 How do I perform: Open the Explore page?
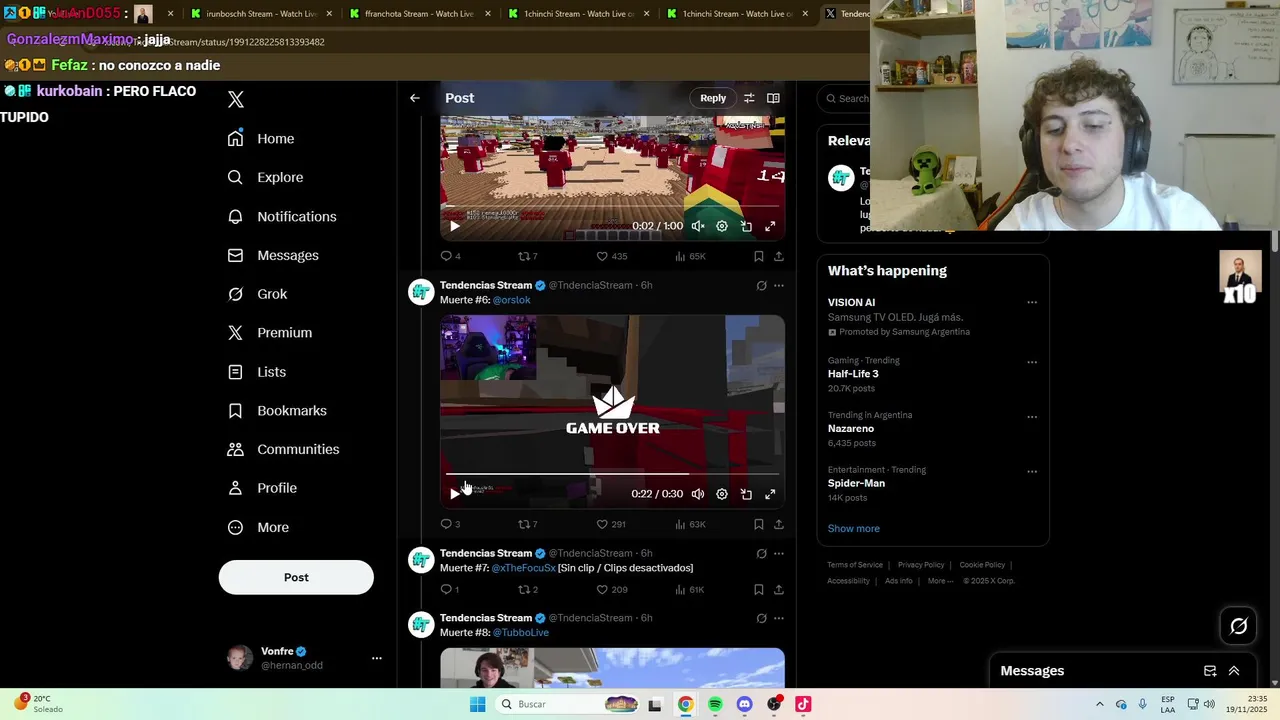point(265,177)
